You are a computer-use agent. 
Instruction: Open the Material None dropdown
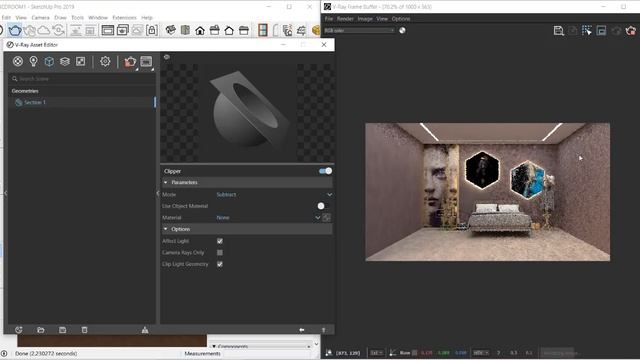[x=268, y=218]
